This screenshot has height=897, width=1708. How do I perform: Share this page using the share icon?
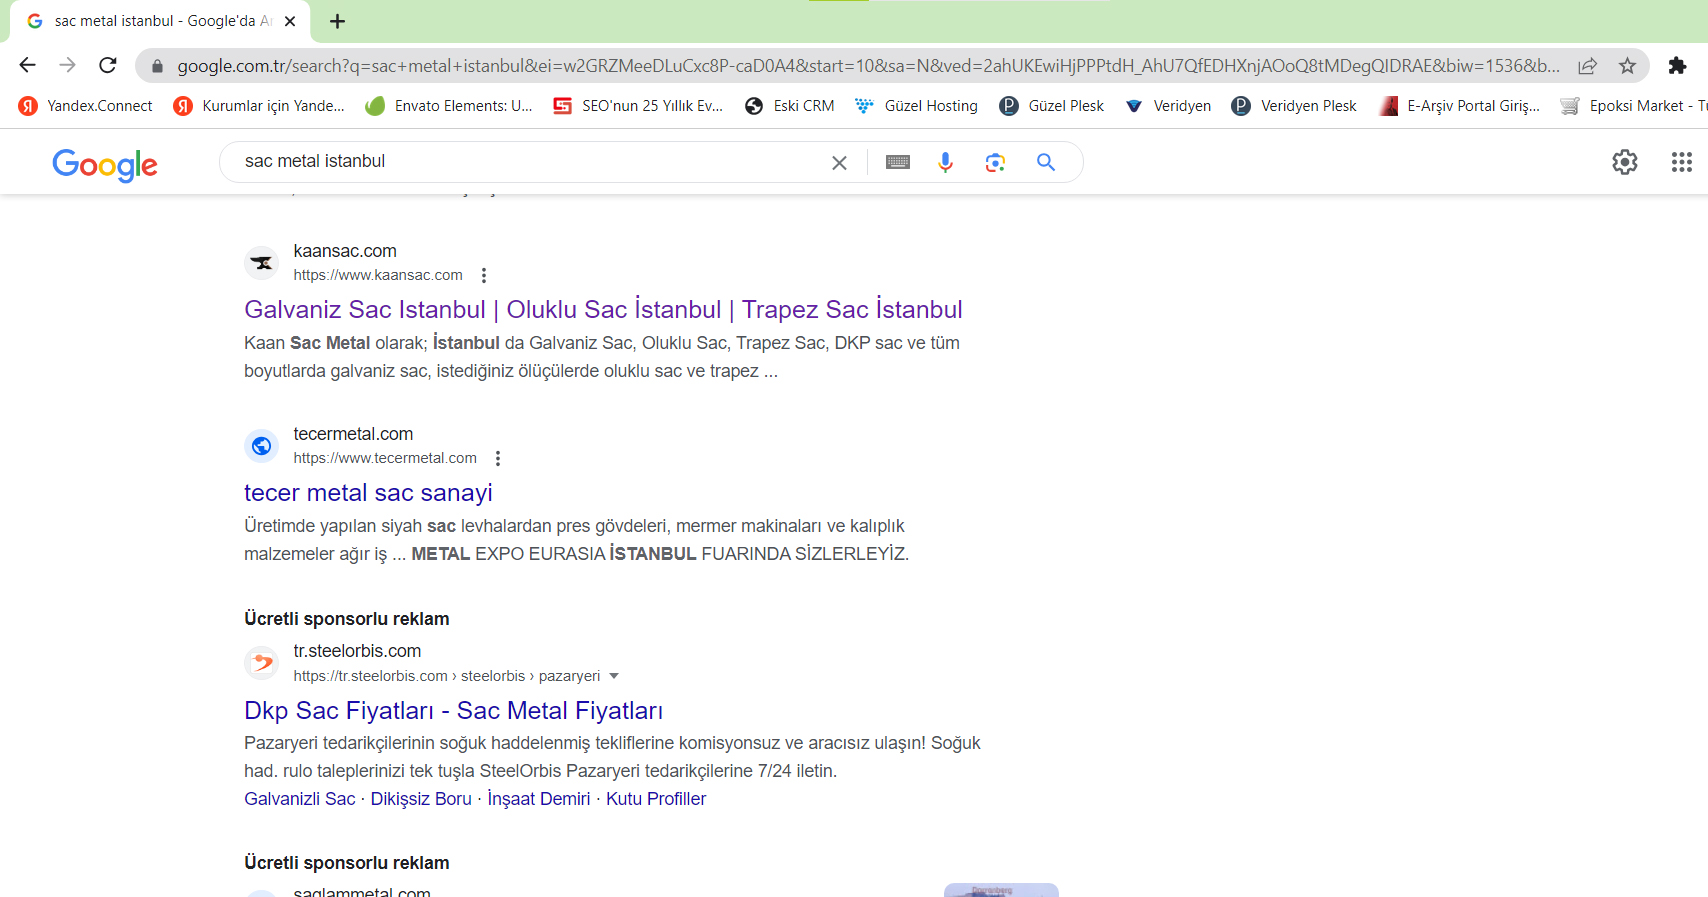pyautogui.click(x=1587, y=66)
